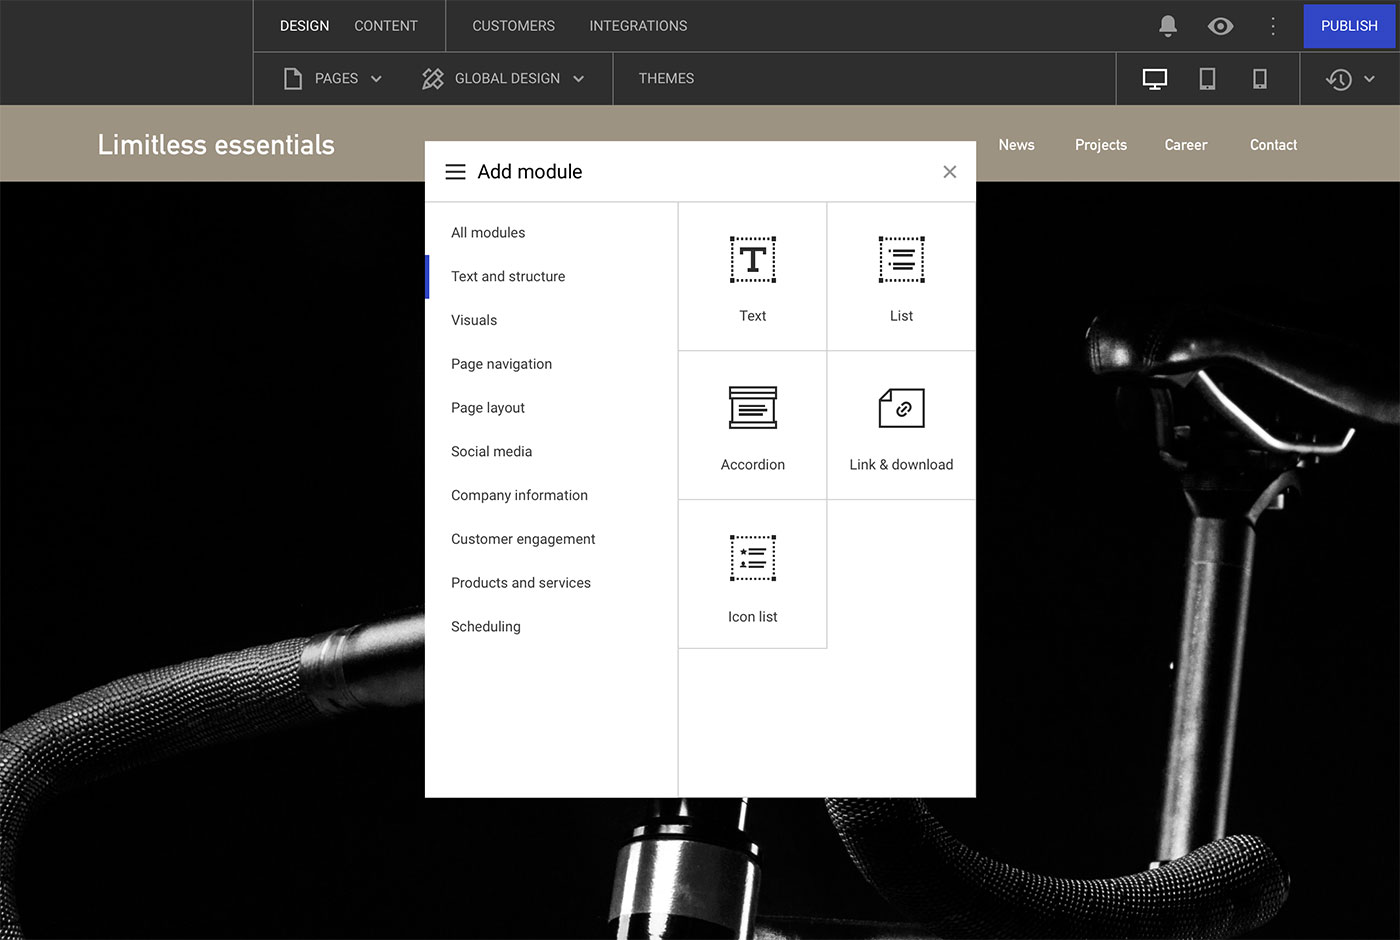Switch to tablet view
This screenshot has width=1400, height=940.
coord(1207,79)
